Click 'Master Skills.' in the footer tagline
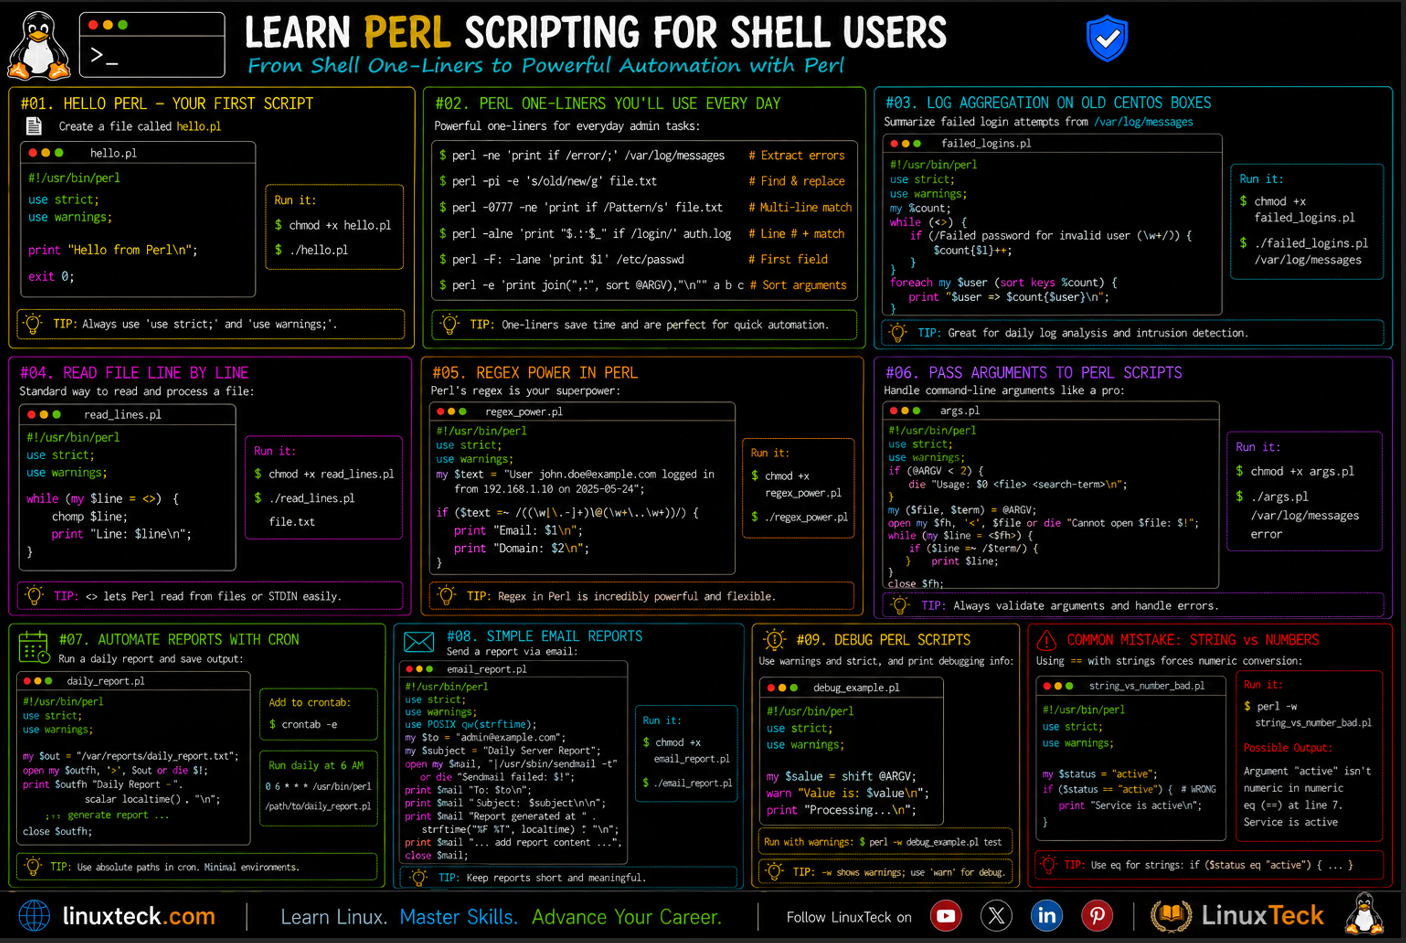The image size is (1406, 943). (x=458, y=917)
